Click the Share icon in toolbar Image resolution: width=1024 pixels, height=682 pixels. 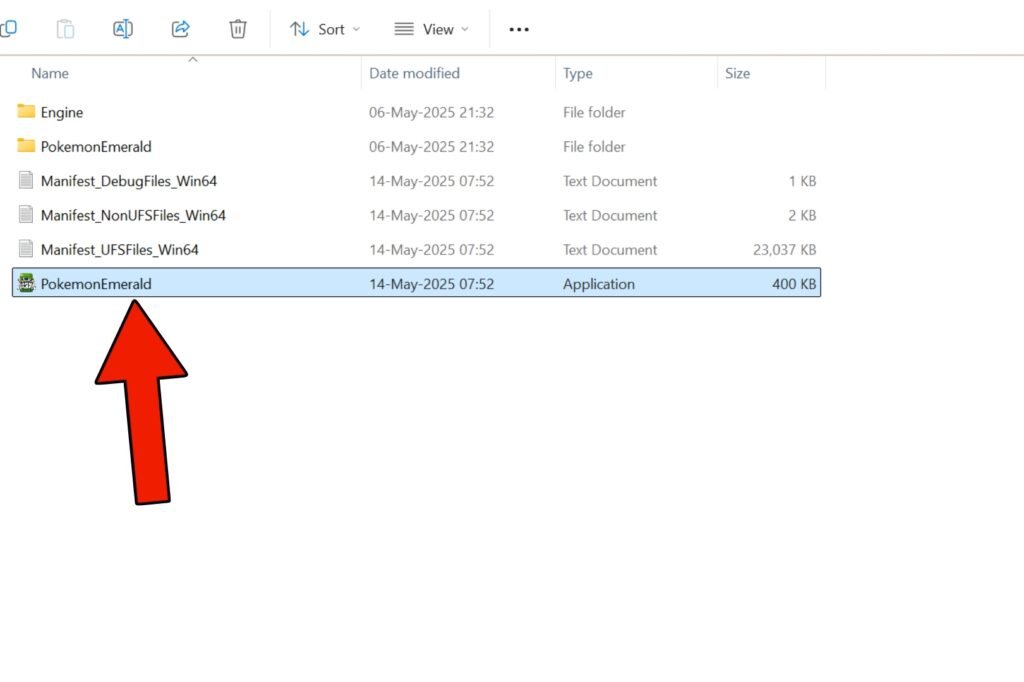click(x=180, y=29)
